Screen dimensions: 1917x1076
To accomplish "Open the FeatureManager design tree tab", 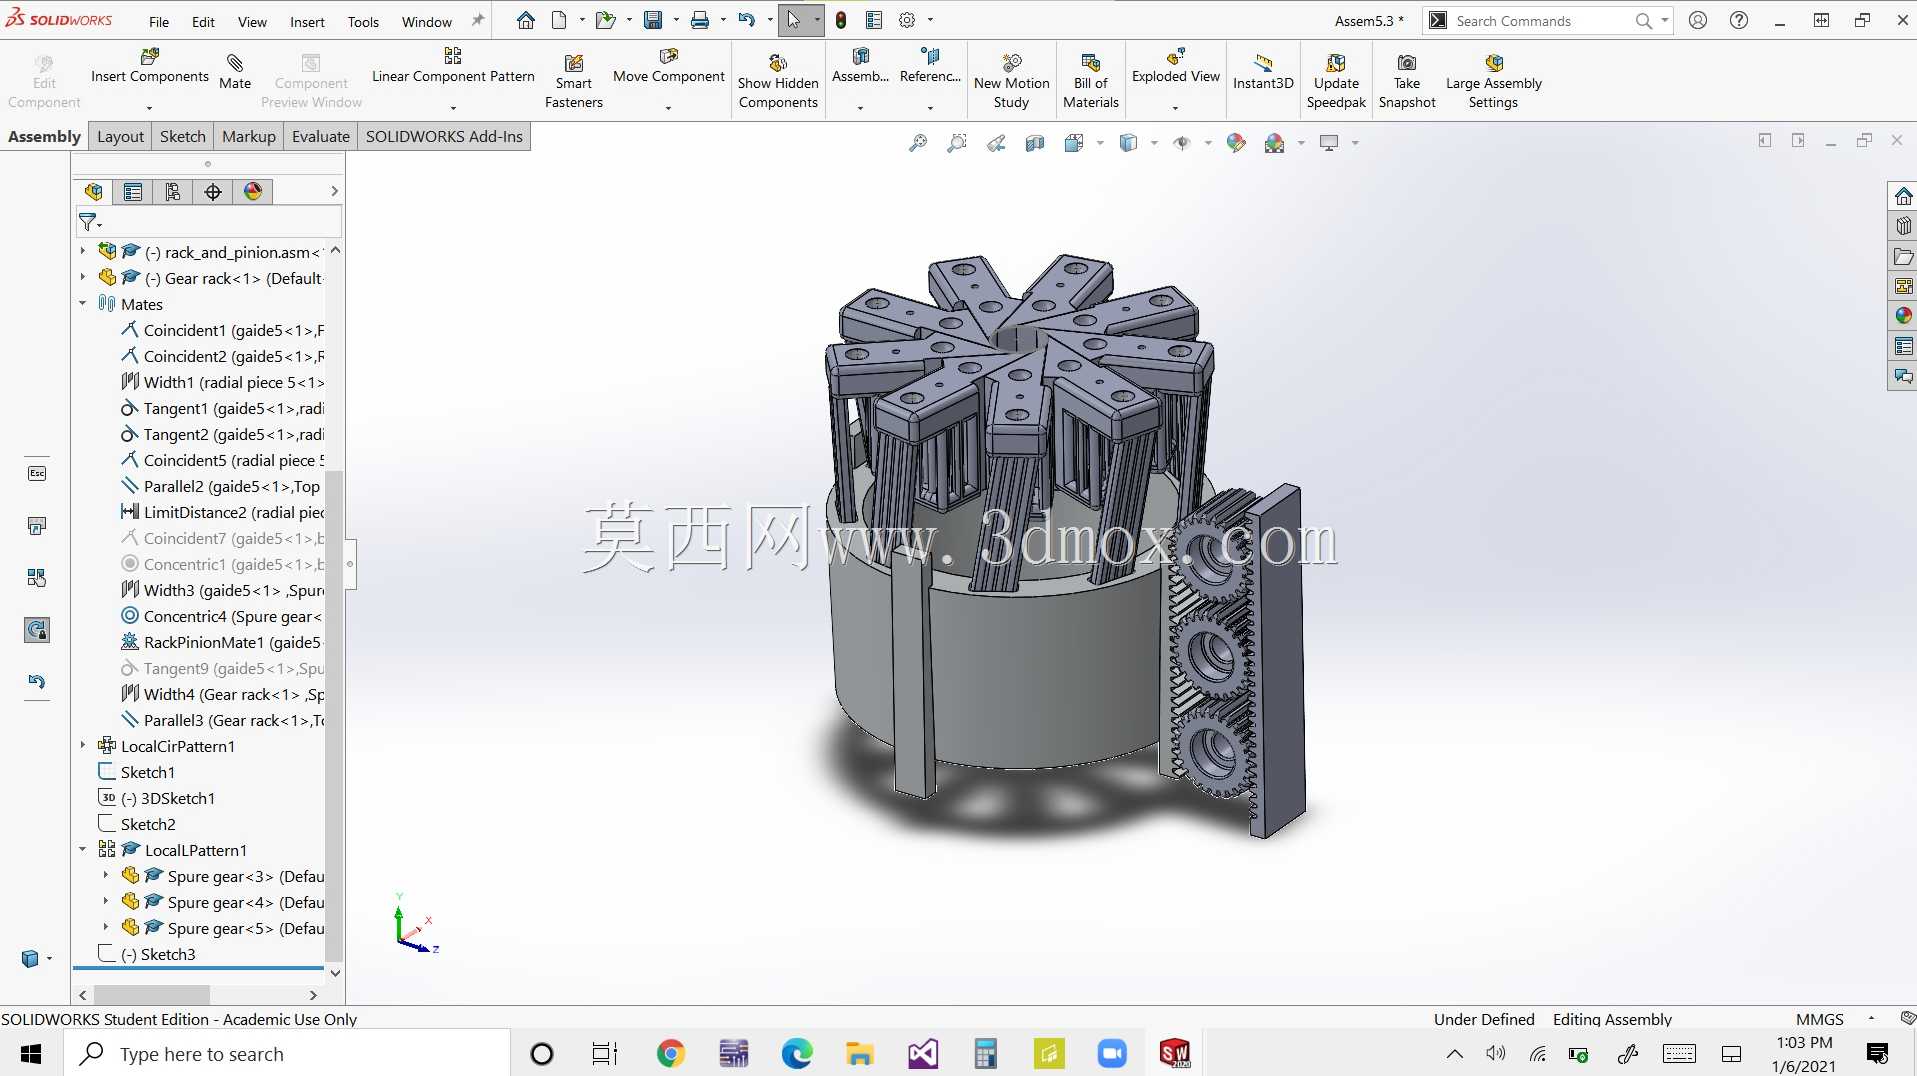I will 94,191.
